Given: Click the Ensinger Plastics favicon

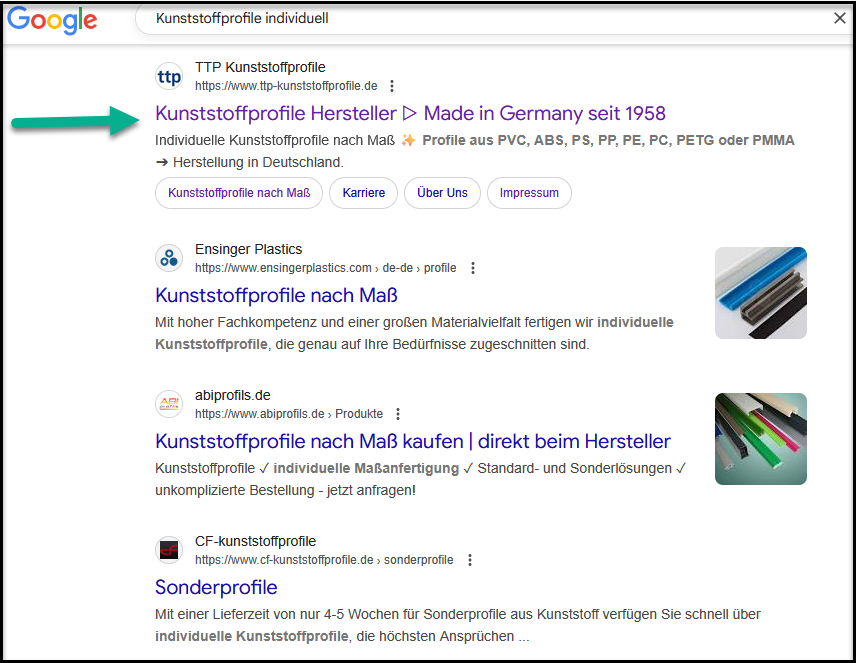Looking at the screenshot, I should [x=170, y=258].
